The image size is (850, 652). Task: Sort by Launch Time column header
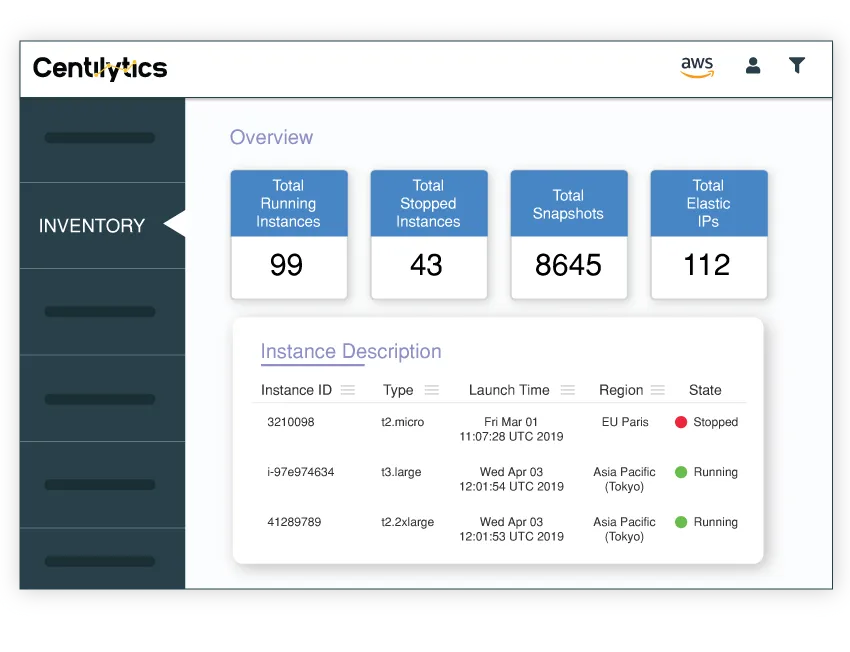click(x=509, y=390)
